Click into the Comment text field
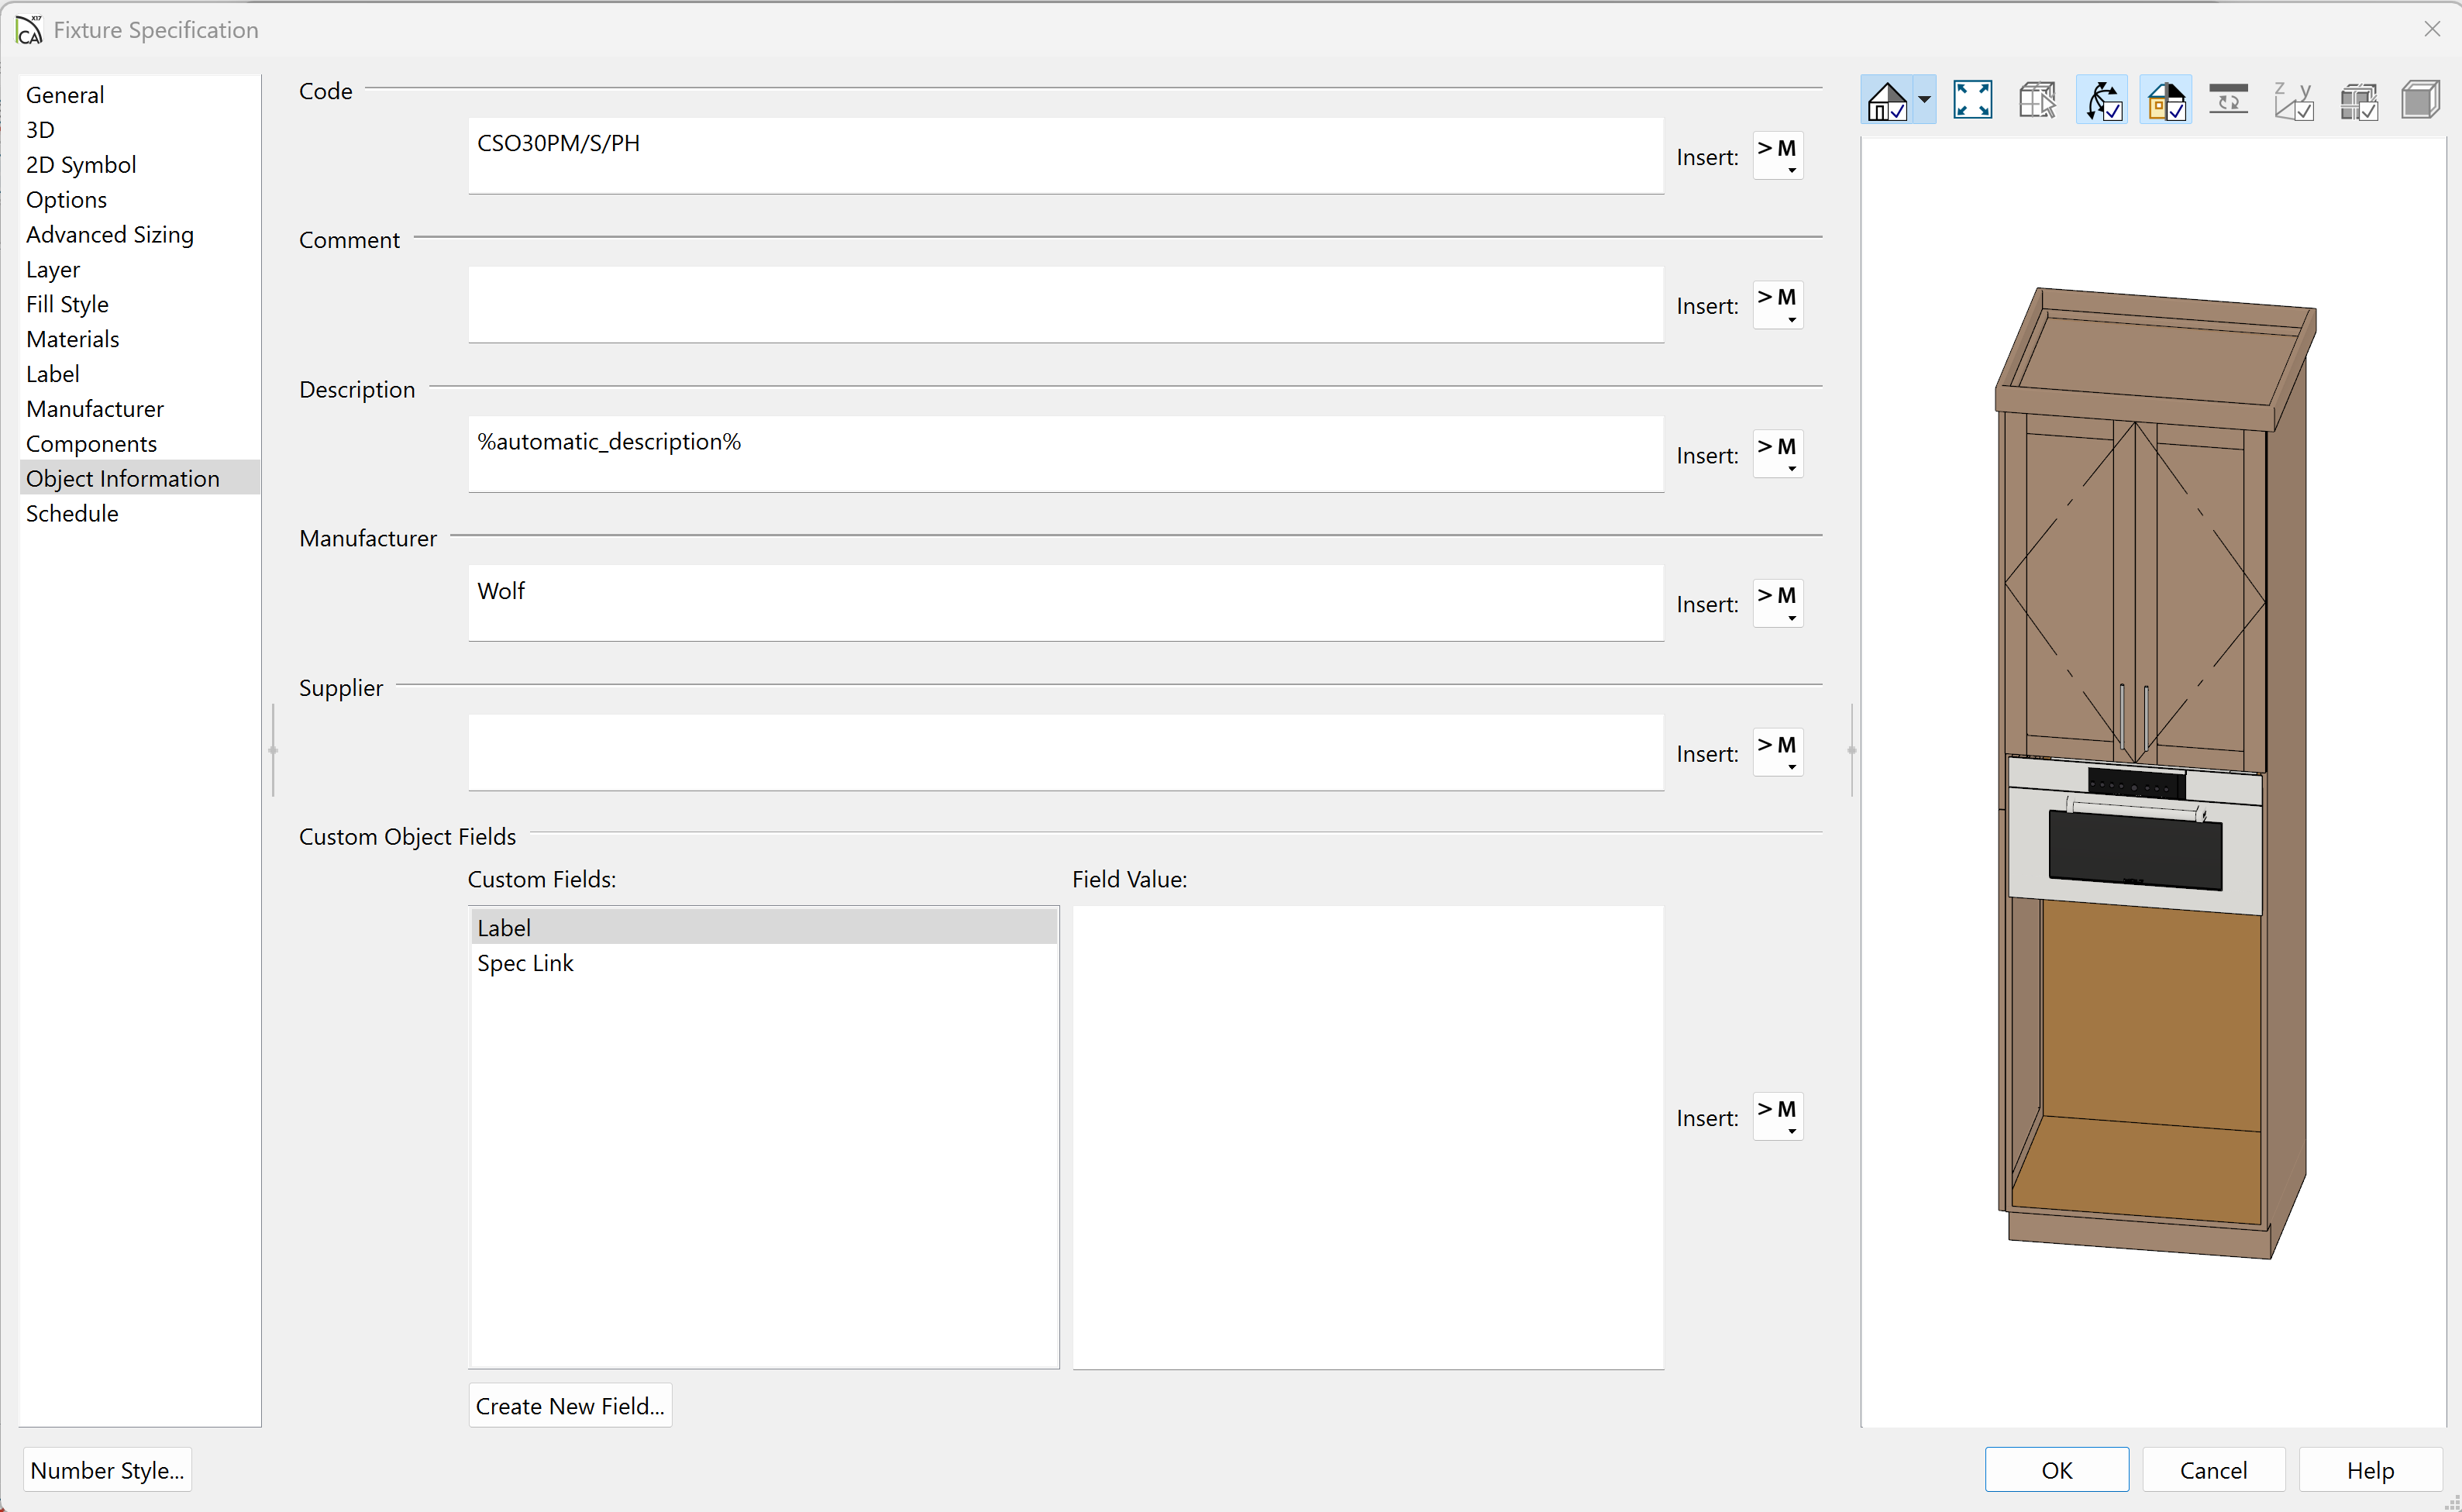 1065,305
